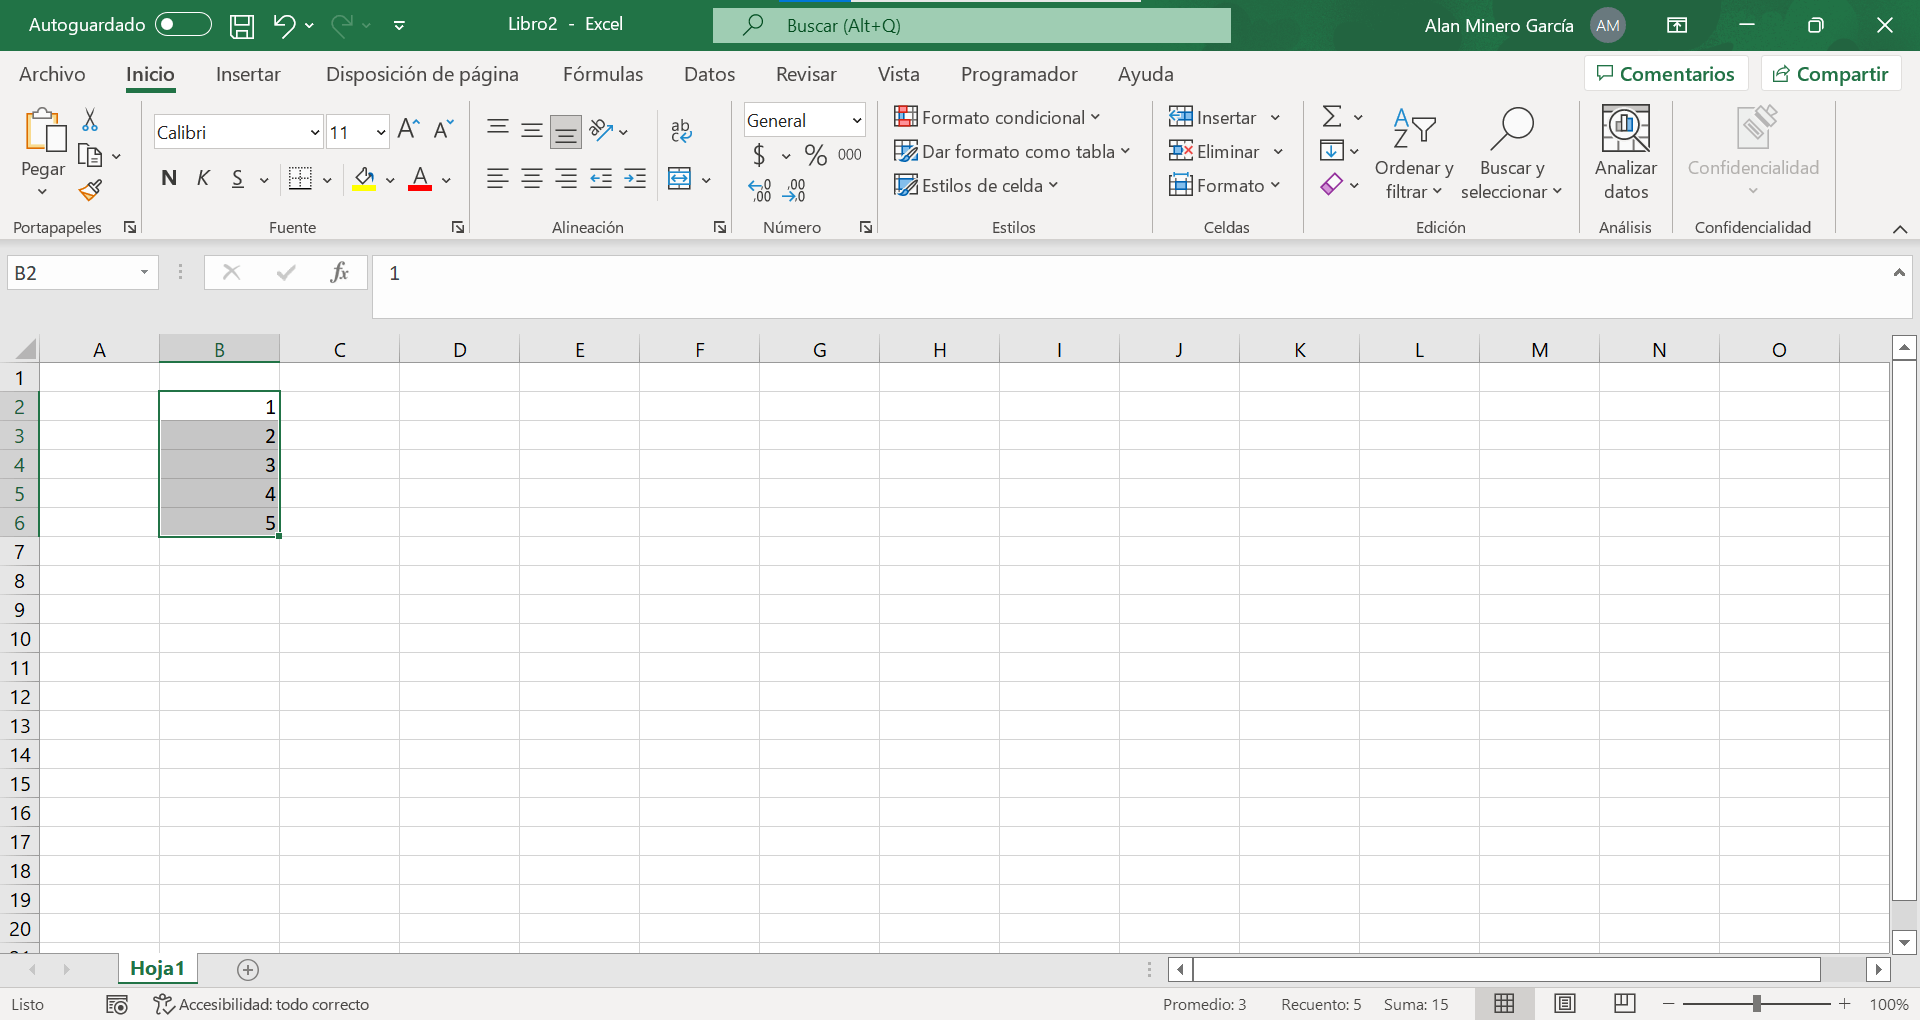Click the Comentarios button

[x=1666, y=74]
